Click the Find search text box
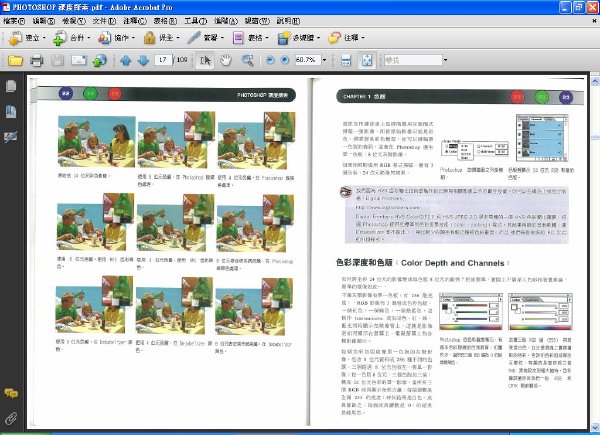This screenshot has height=435, width=600. tap(413, 60)
